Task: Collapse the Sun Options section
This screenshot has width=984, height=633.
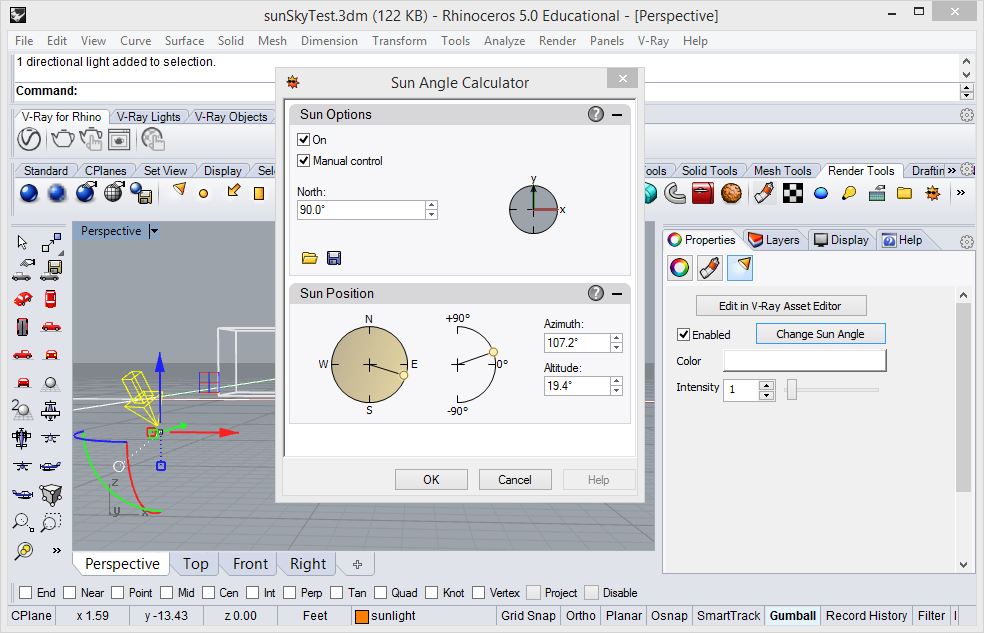Action: pos(617,114)
